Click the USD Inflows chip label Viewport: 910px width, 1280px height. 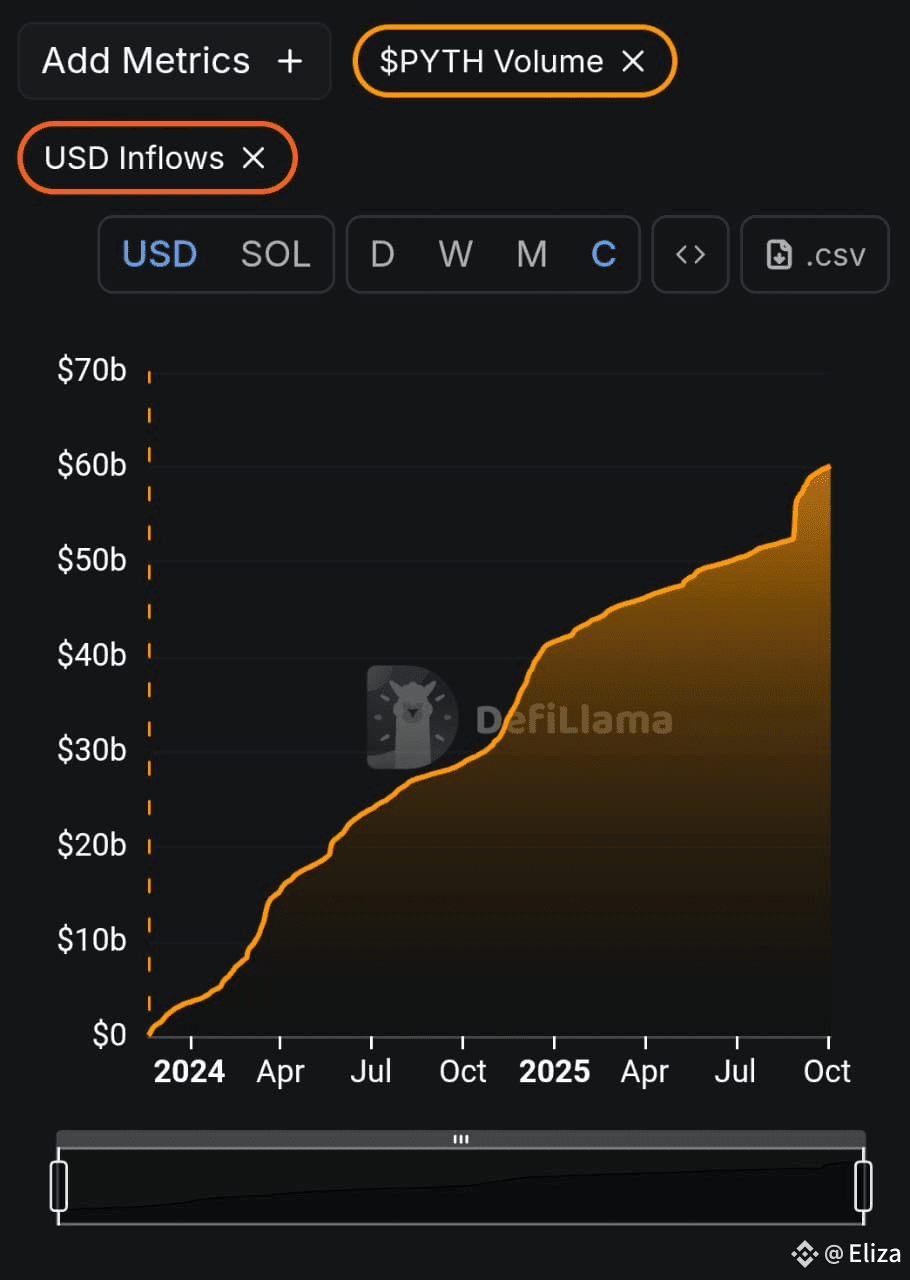tap(134, 158)
